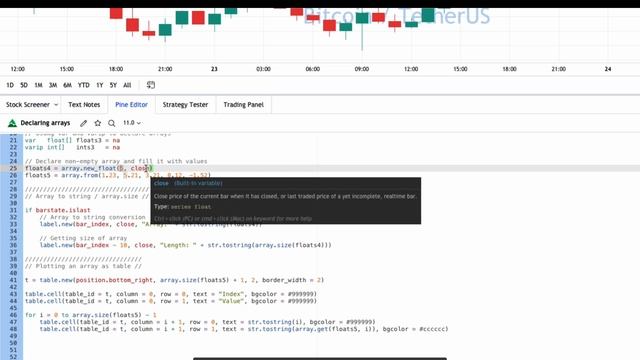Image resolution: width=640 pixels, height=360 pixels.
Task: Open the Trading Panel tab
Action: tap(244, 104)
